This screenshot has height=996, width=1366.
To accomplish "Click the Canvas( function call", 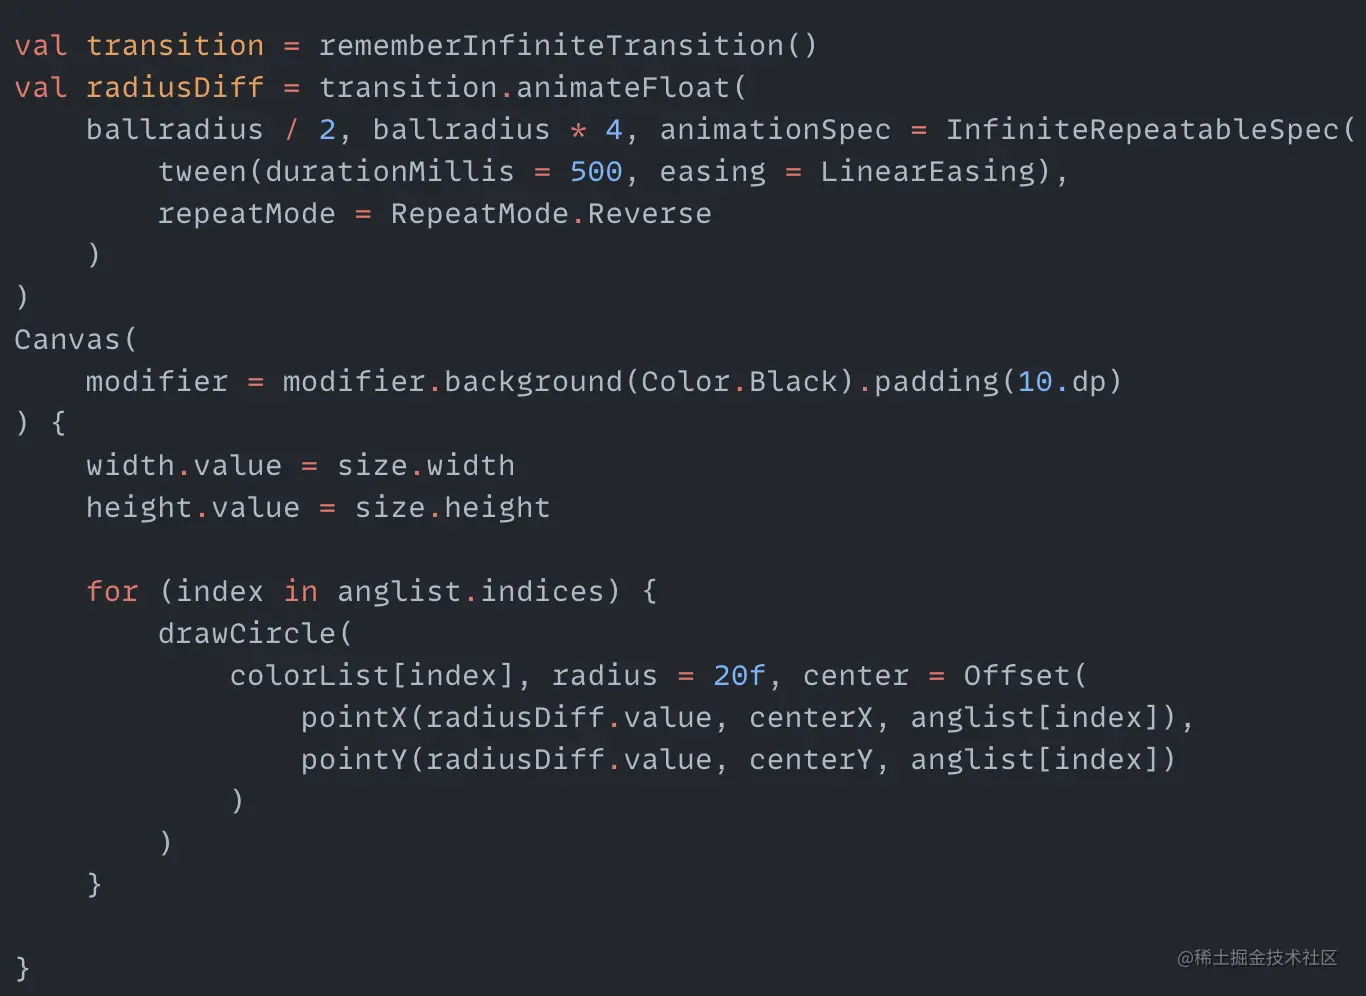I will pyautogui.click(x=75, y=340).
